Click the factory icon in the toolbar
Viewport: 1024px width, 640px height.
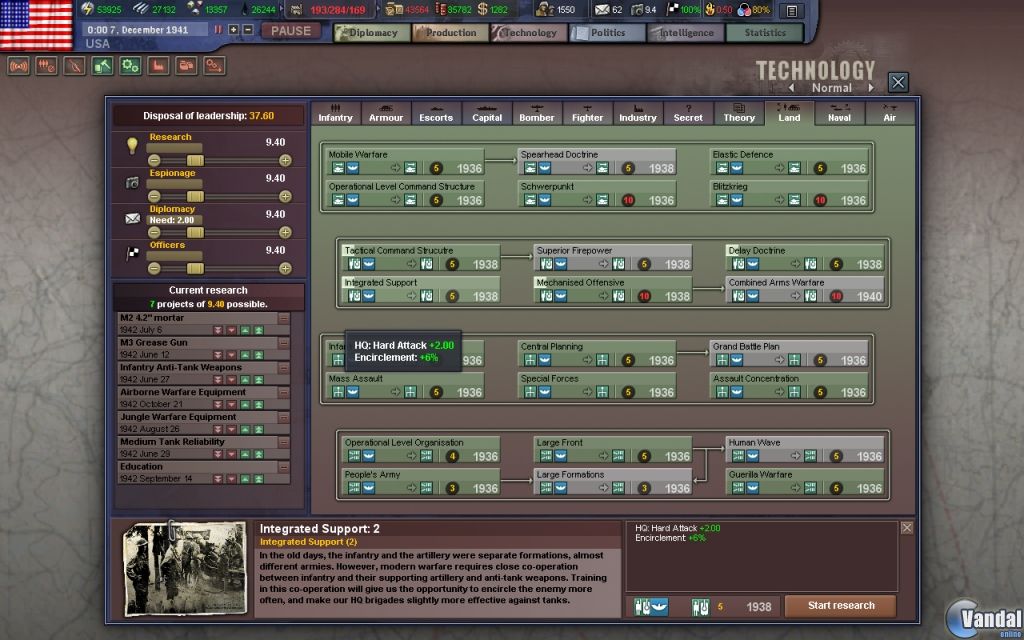[x=158, y=66]
